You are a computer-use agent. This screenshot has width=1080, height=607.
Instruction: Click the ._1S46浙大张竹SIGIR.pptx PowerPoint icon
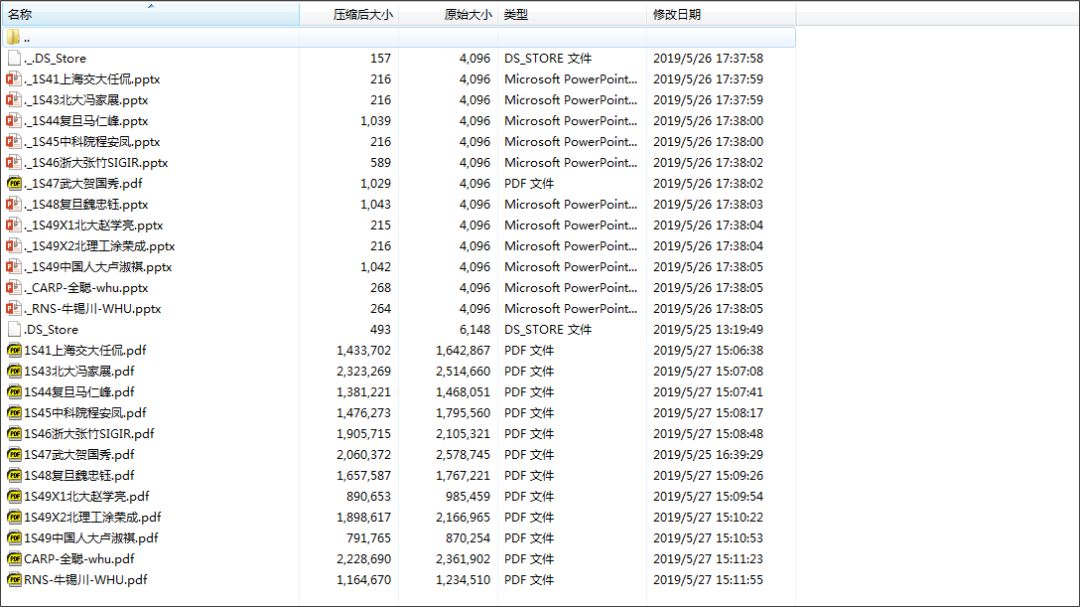point(14,163)
